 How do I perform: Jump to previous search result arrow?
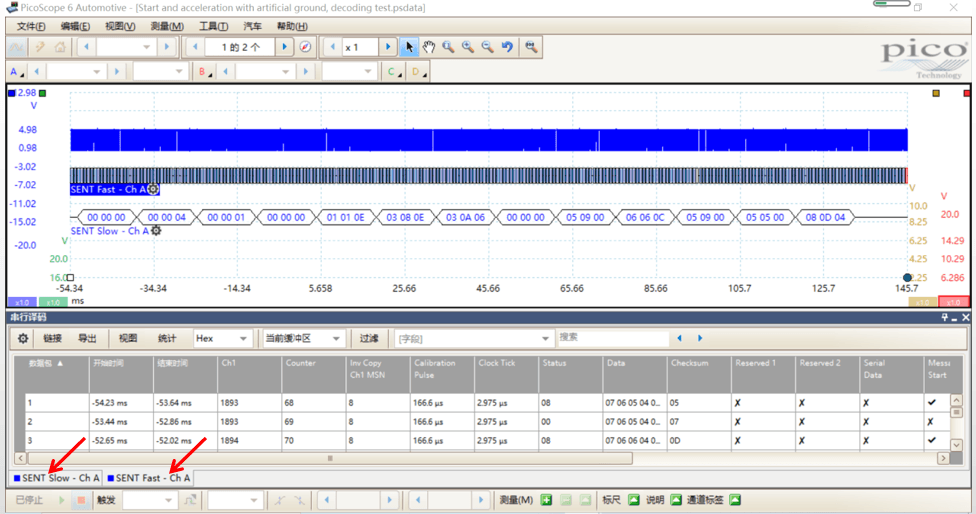tap(679, 339)
